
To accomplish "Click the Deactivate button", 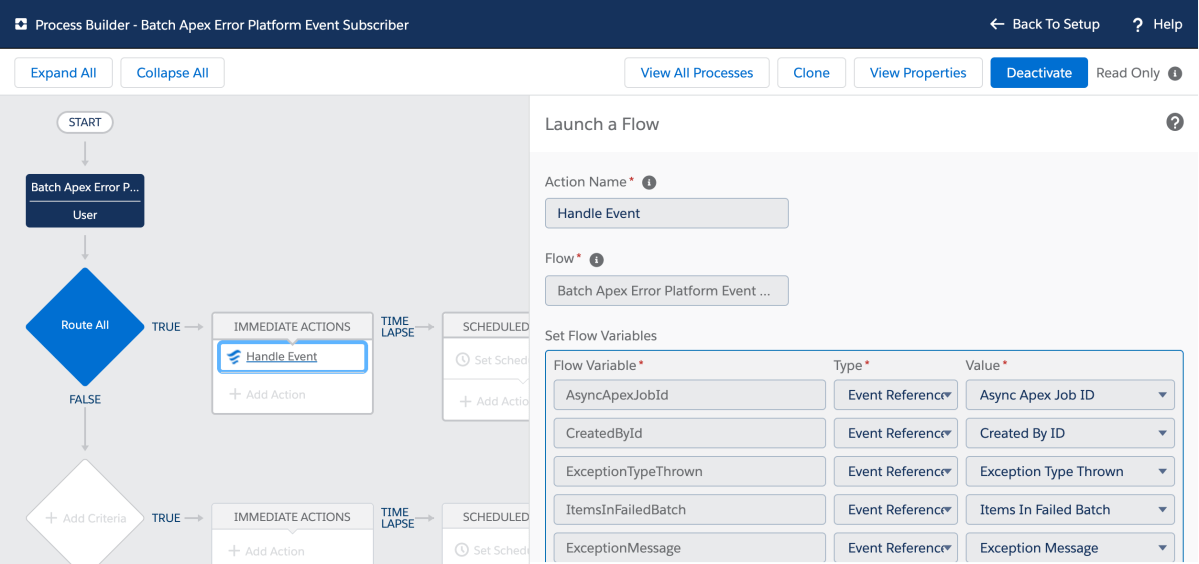I will [1038, 73].
